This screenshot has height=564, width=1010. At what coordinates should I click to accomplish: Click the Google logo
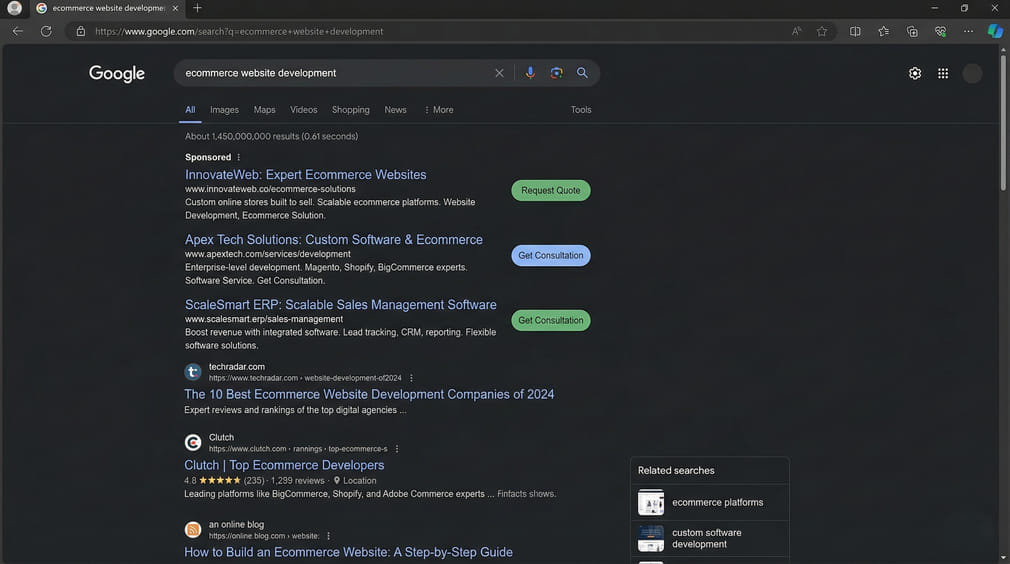[117, 73]
